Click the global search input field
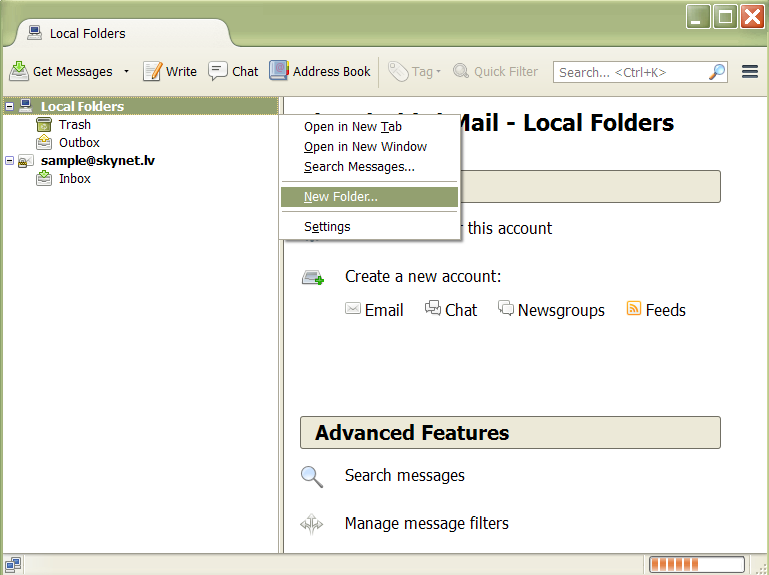 pyautogui.click(x=630, y=72)
